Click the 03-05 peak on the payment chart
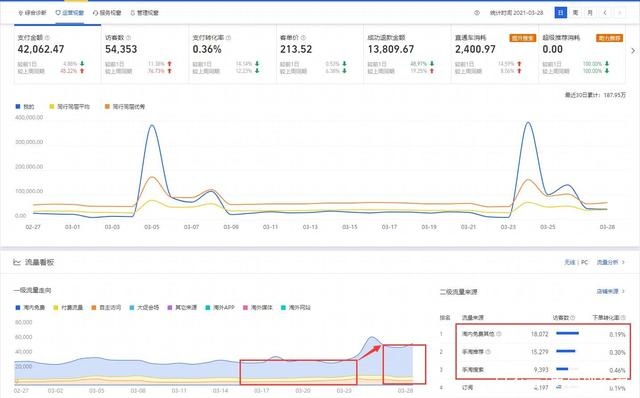This screenshot has width=640, height=398. point(152,125)
